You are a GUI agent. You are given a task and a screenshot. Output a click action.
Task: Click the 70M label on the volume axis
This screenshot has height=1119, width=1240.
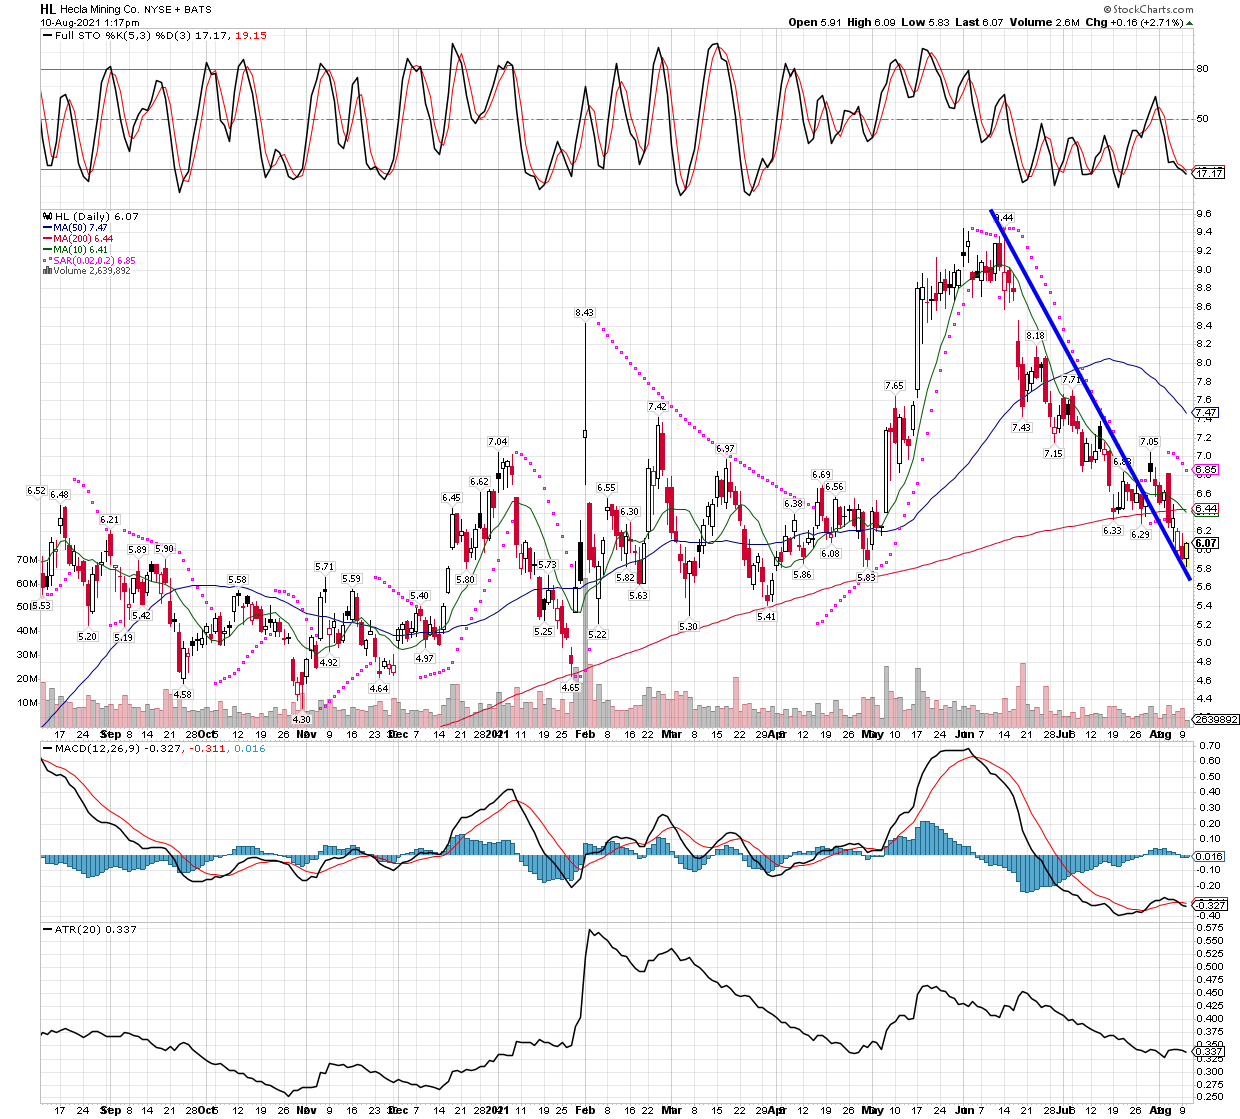(28, 560)
